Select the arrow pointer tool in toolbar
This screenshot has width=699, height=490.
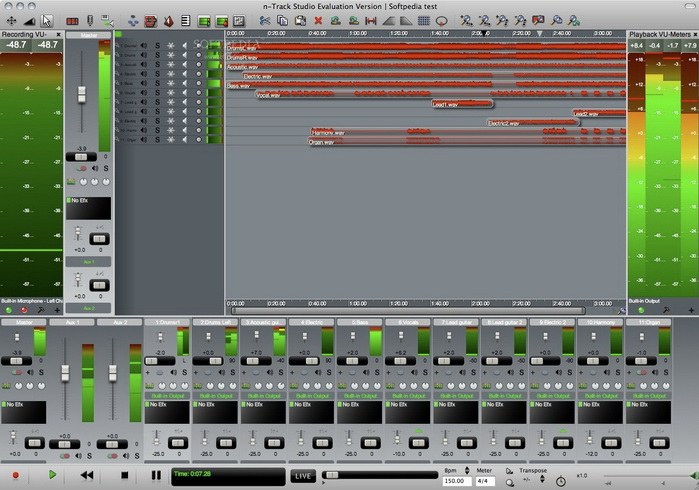[46, 20]
